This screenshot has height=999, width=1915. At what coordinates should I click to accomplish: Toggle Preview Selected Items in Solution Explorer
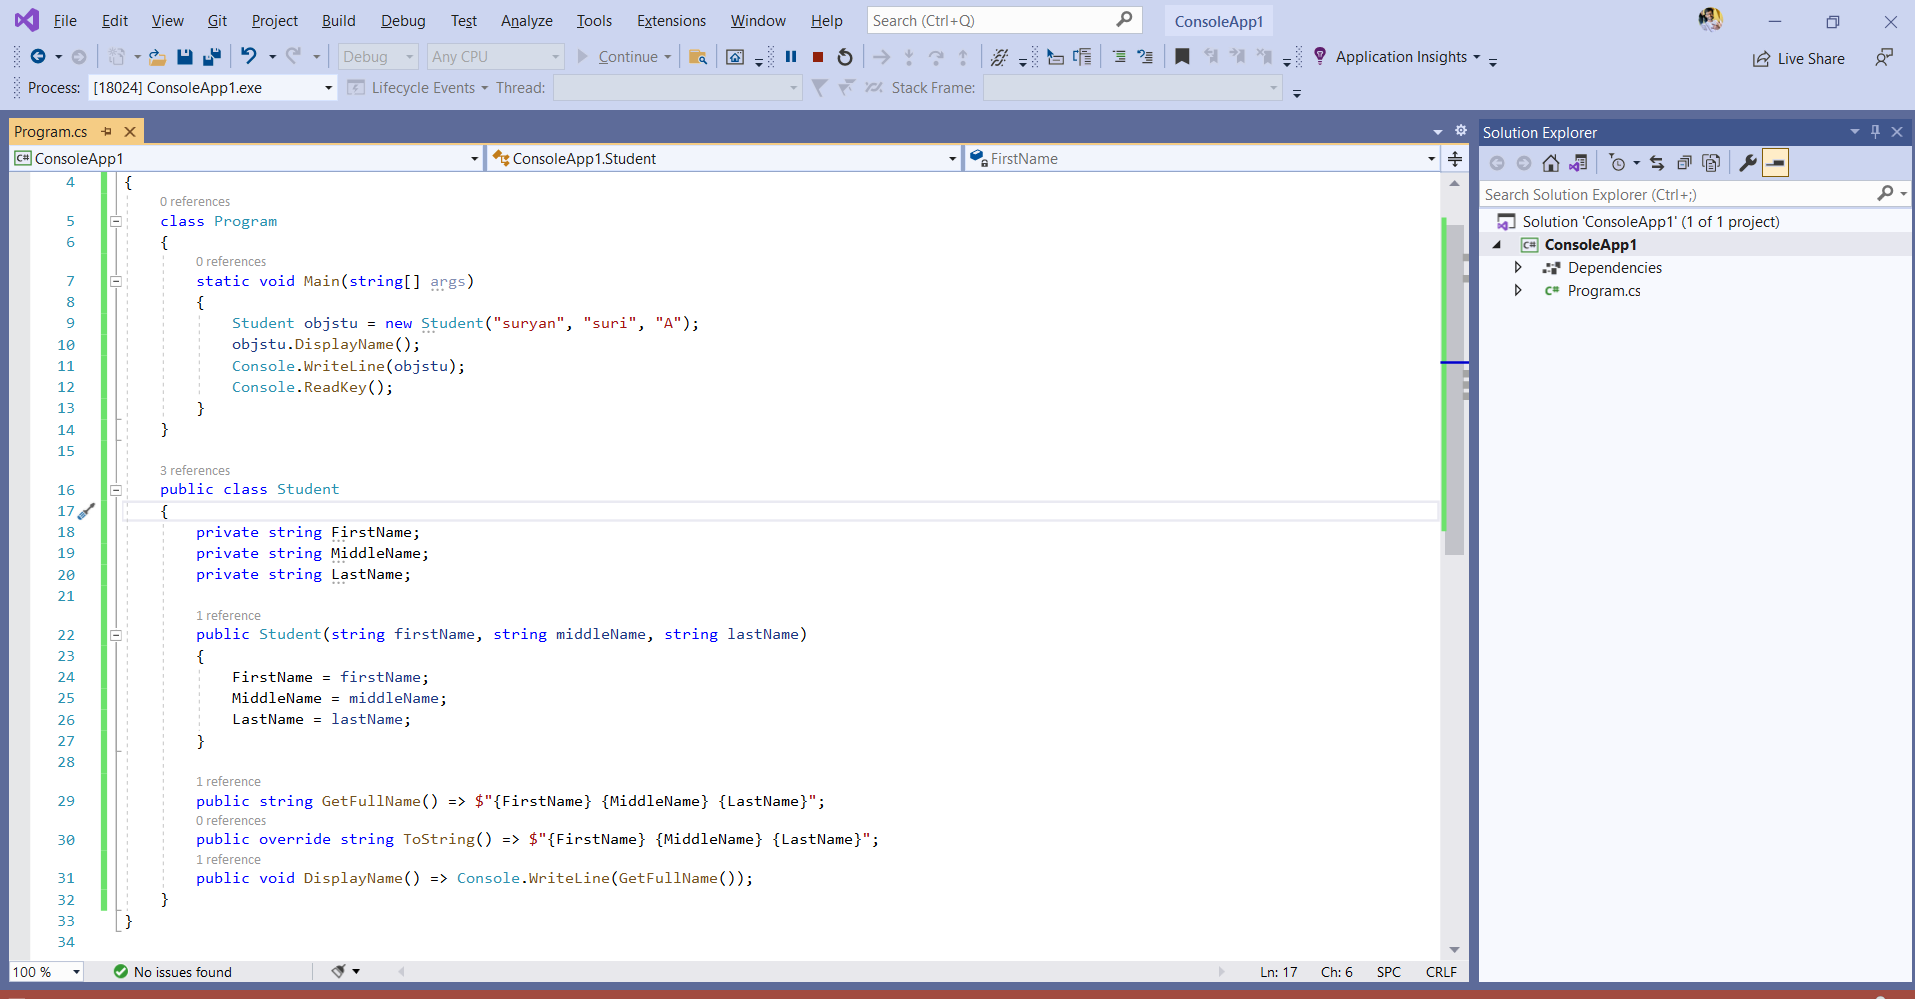(1775, 162)
